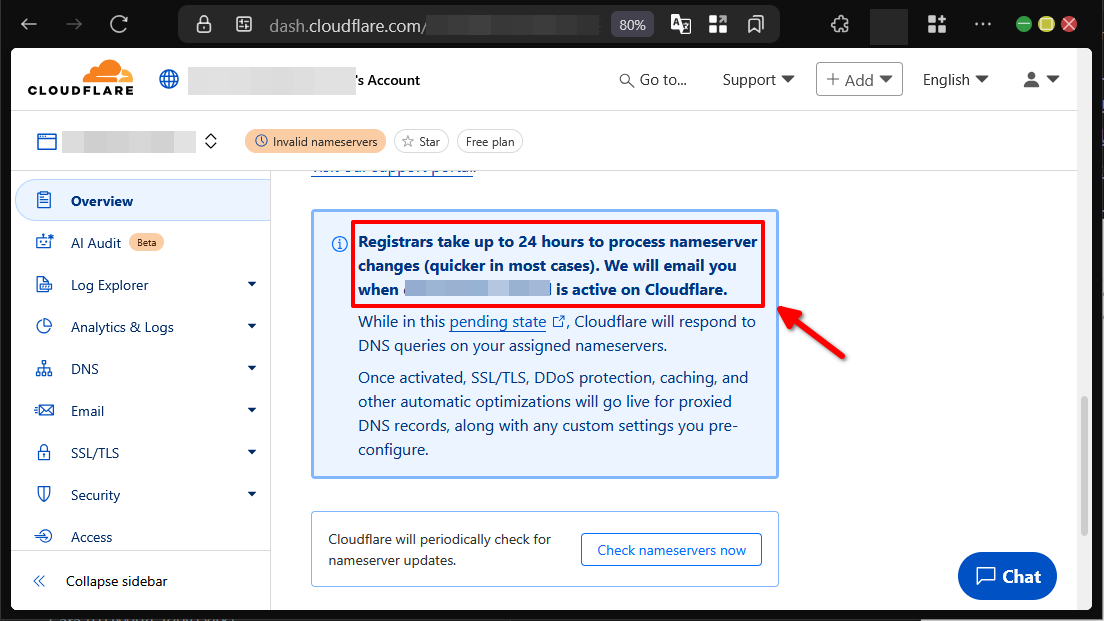
Task: Click the browser back arrow
Action: pyautogui.click(x=29, y=25)
